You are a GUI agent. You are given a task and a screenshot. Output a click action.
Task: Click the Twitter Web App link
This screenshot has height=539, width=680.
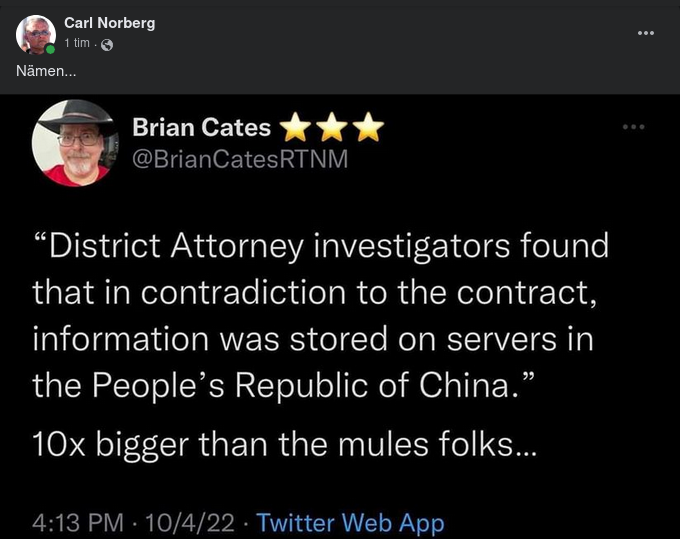[350, 522]
